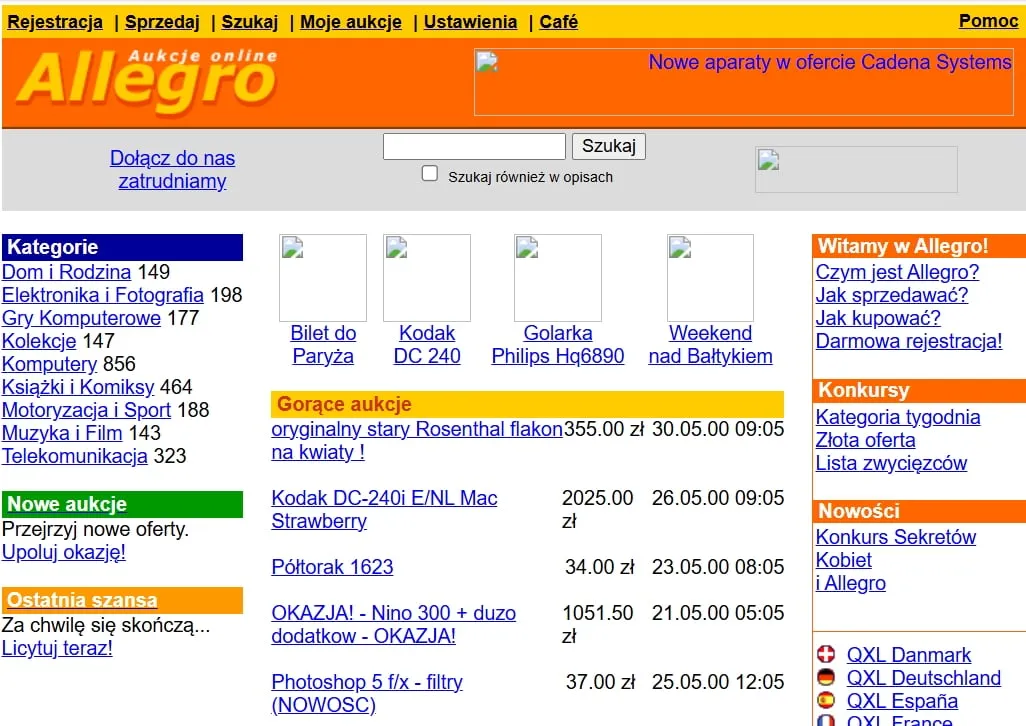Open the Darmowa rejestracja! link
Image resolution: width=1026 pixels, height=726 pixels.
coord(908,341)
